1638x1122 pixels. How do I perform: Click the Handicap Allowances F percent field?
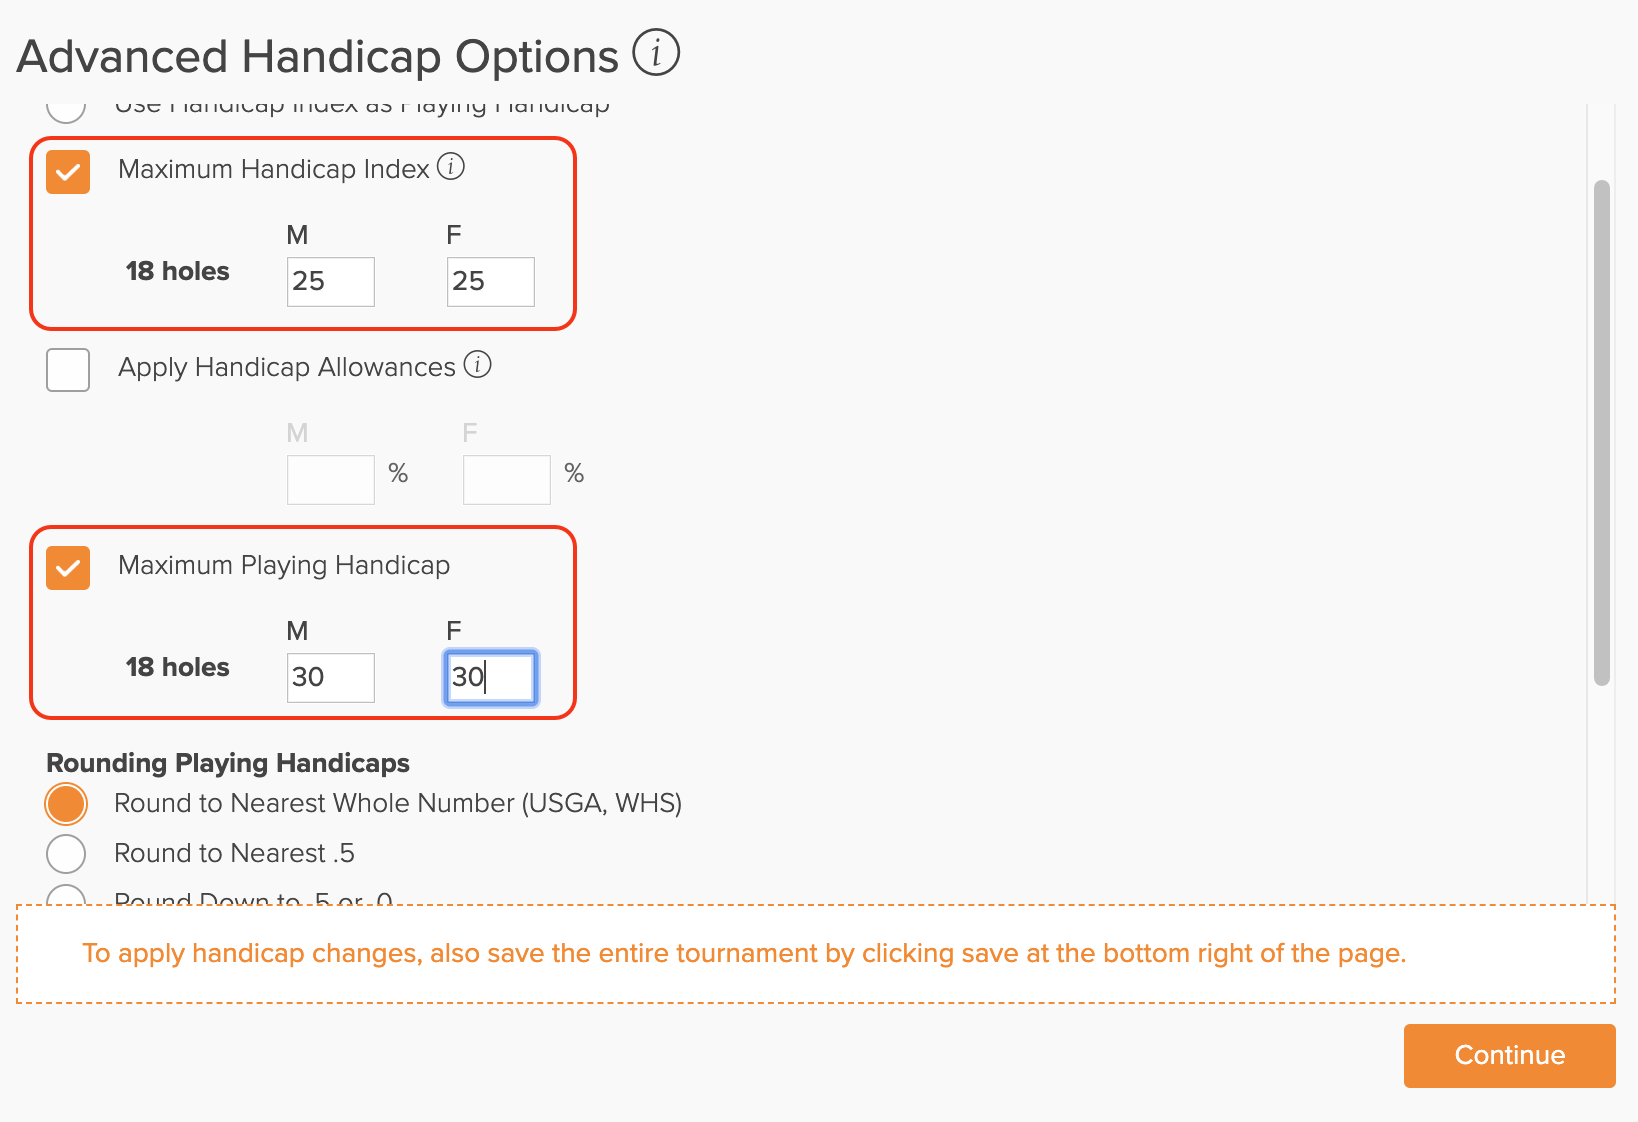click(507, 480)
